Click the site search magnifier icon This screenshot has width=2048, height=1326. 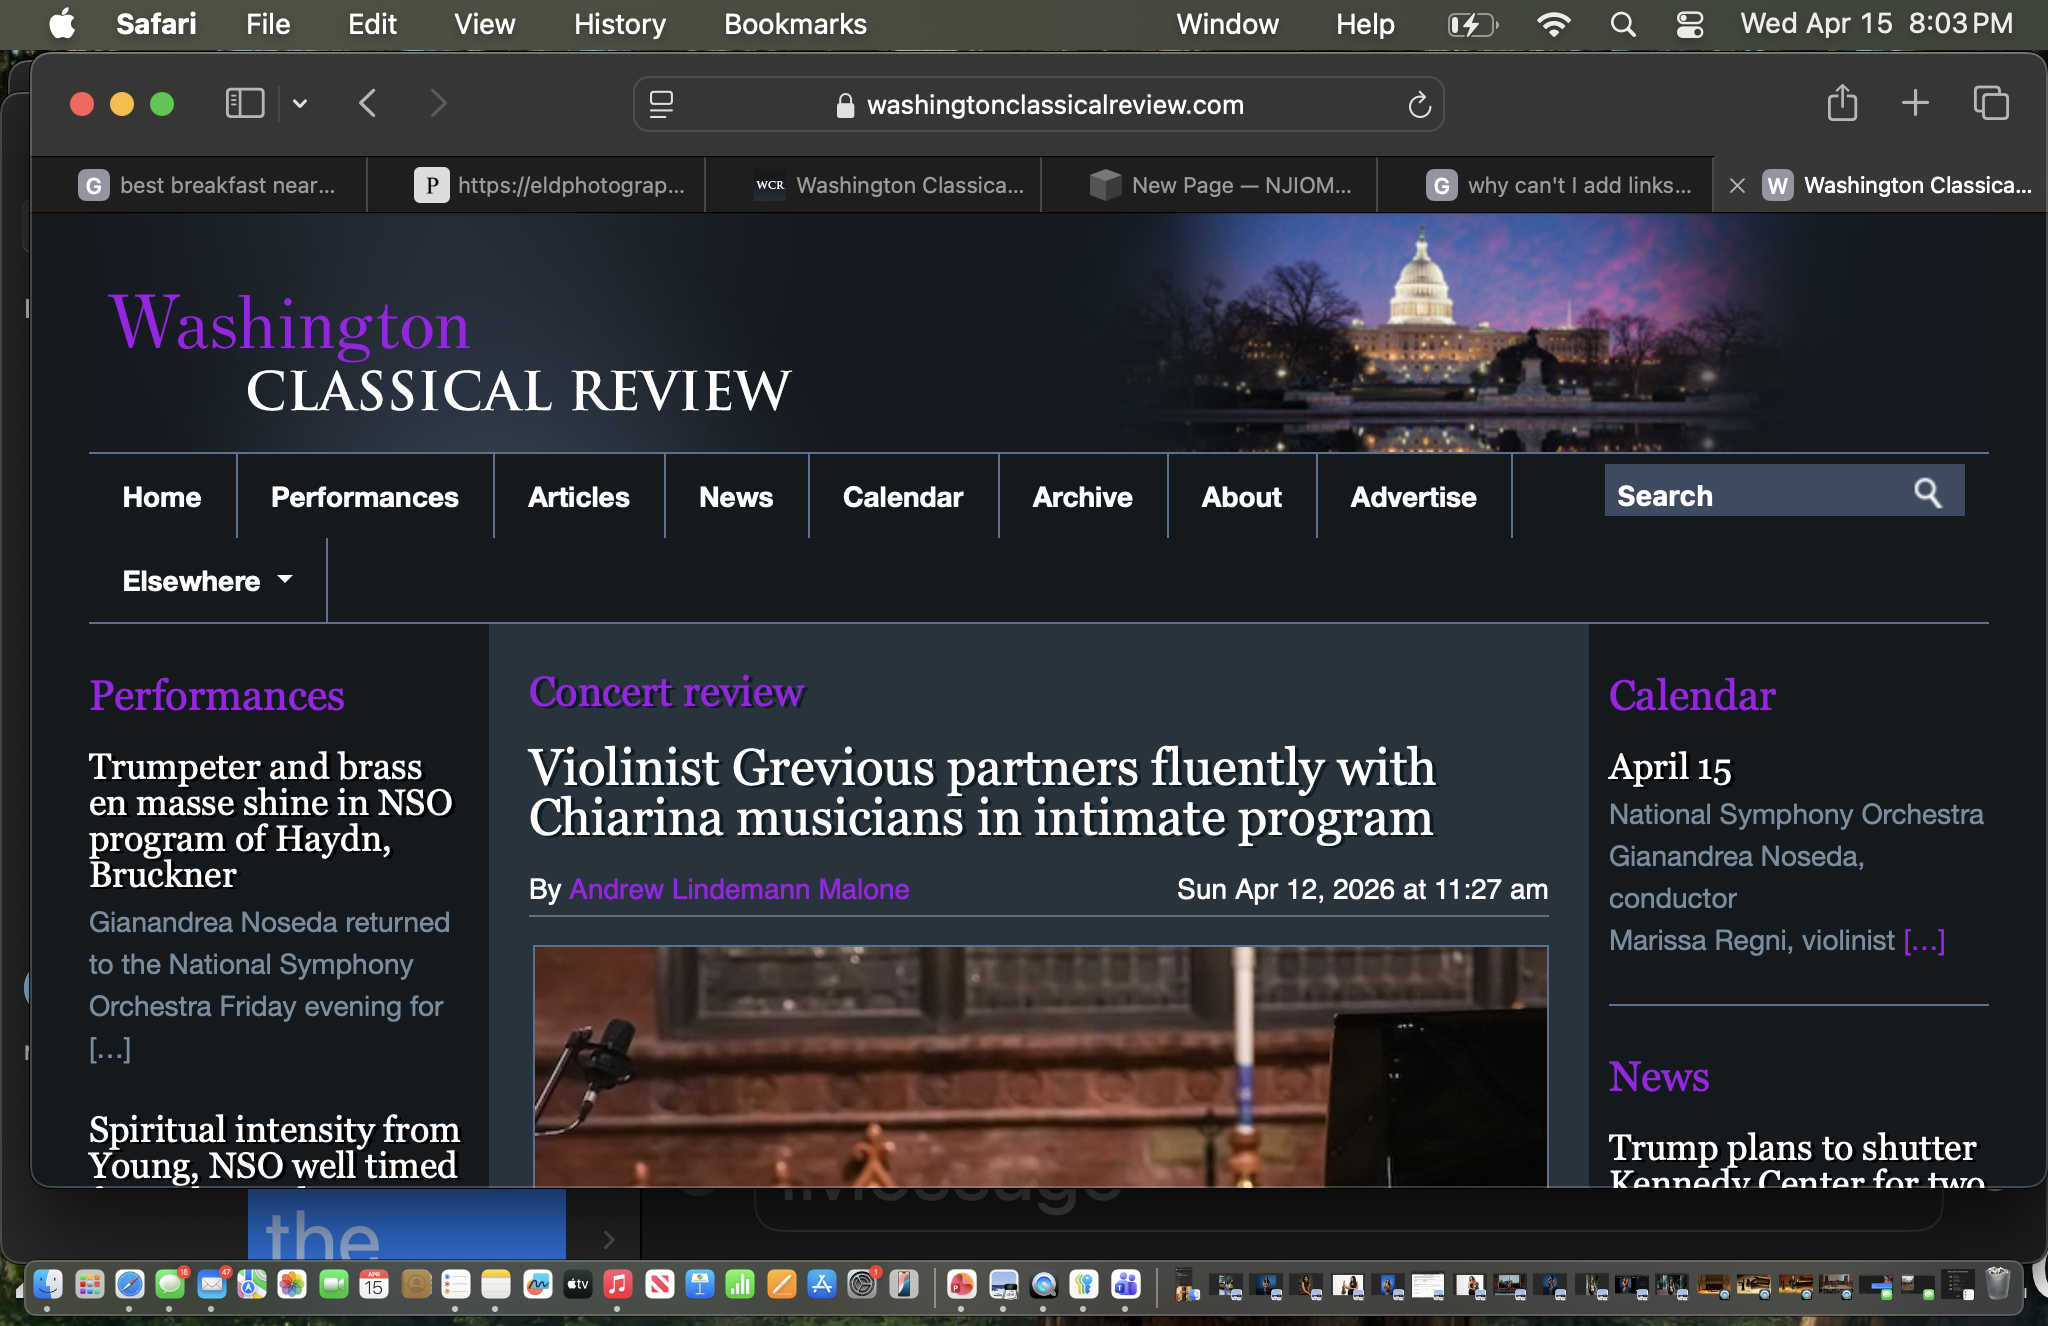tap(1927, 493)
